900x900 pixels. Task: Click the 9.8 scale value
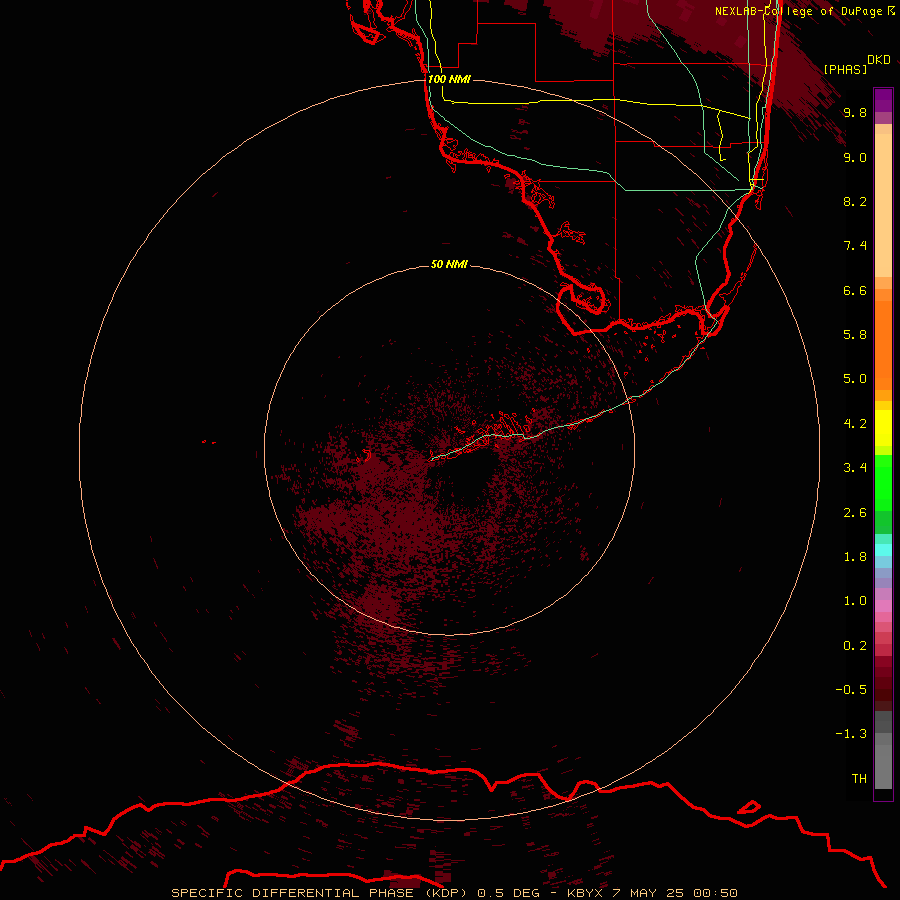click(x=855, y=112)
